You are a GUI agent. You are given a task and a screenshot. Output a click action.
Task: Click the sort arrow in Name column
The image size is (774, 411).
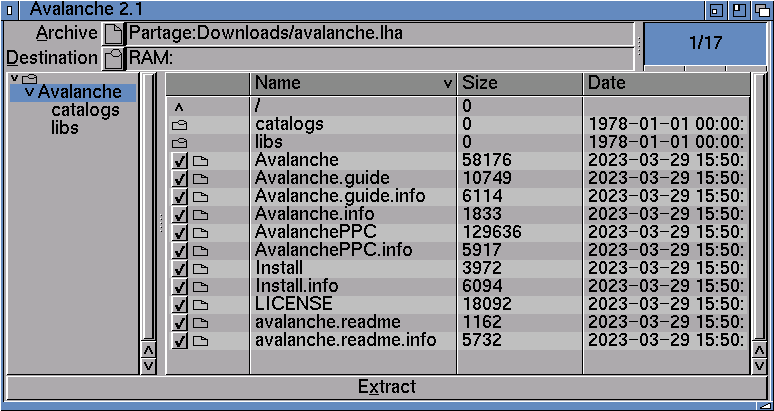click(447, 84)
